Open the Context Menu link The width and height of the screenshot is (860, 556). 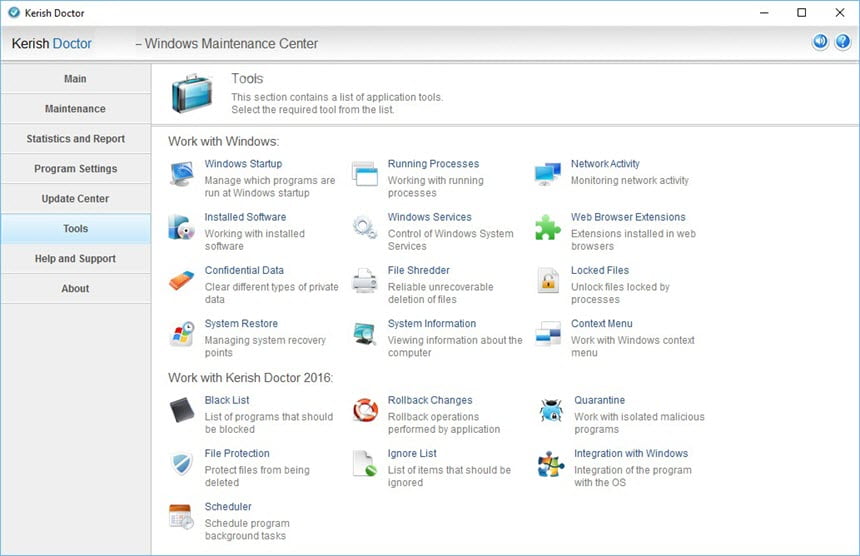602,323
